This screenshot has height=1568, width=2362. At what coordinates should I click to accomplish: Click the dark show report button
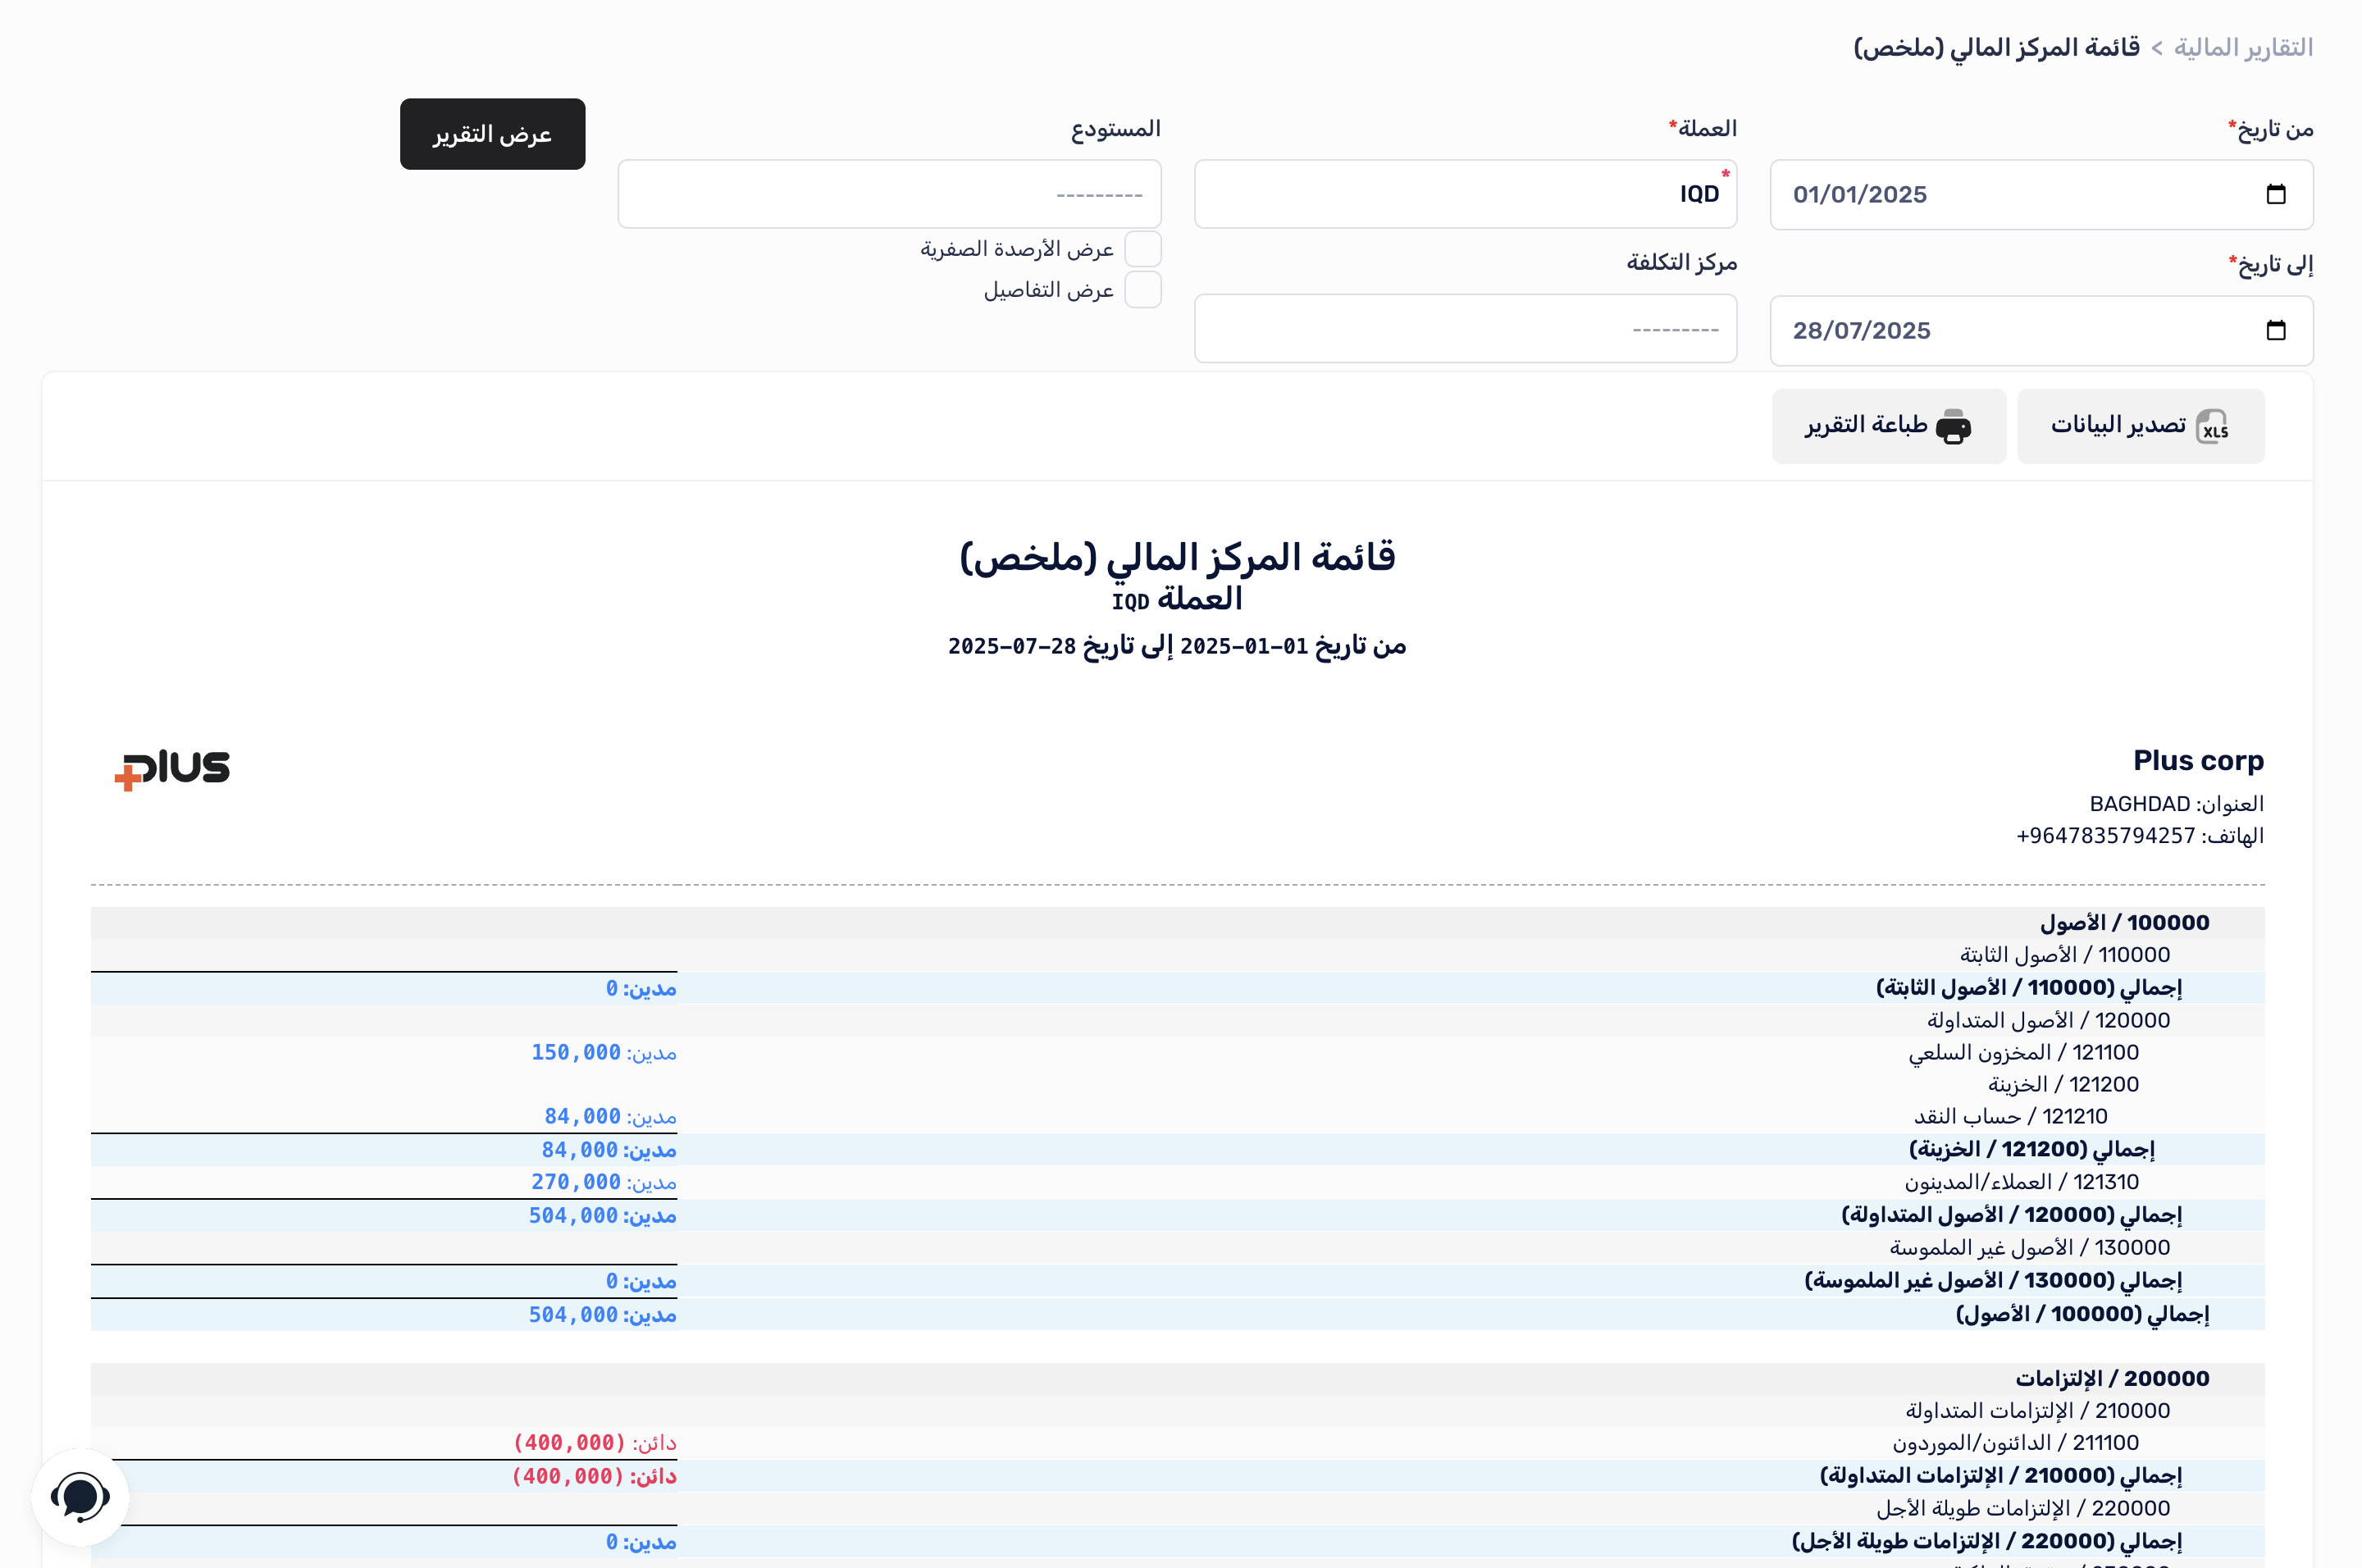[x=492, y=134]
